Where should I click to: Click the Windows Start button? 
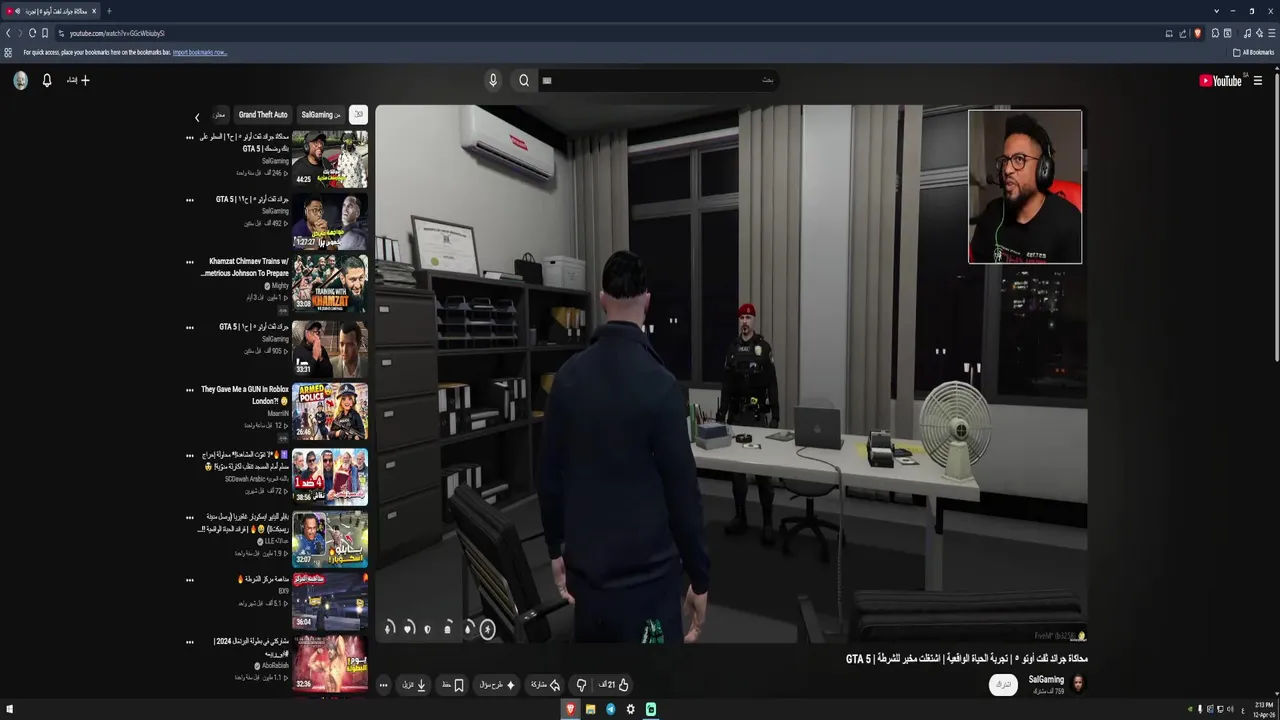(x=10, y=709)
